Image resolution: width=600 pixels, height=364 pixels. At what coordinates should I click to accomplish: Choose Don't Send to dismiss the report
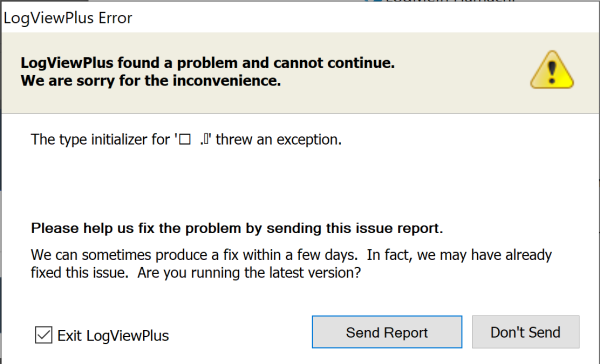coord(525,332)
